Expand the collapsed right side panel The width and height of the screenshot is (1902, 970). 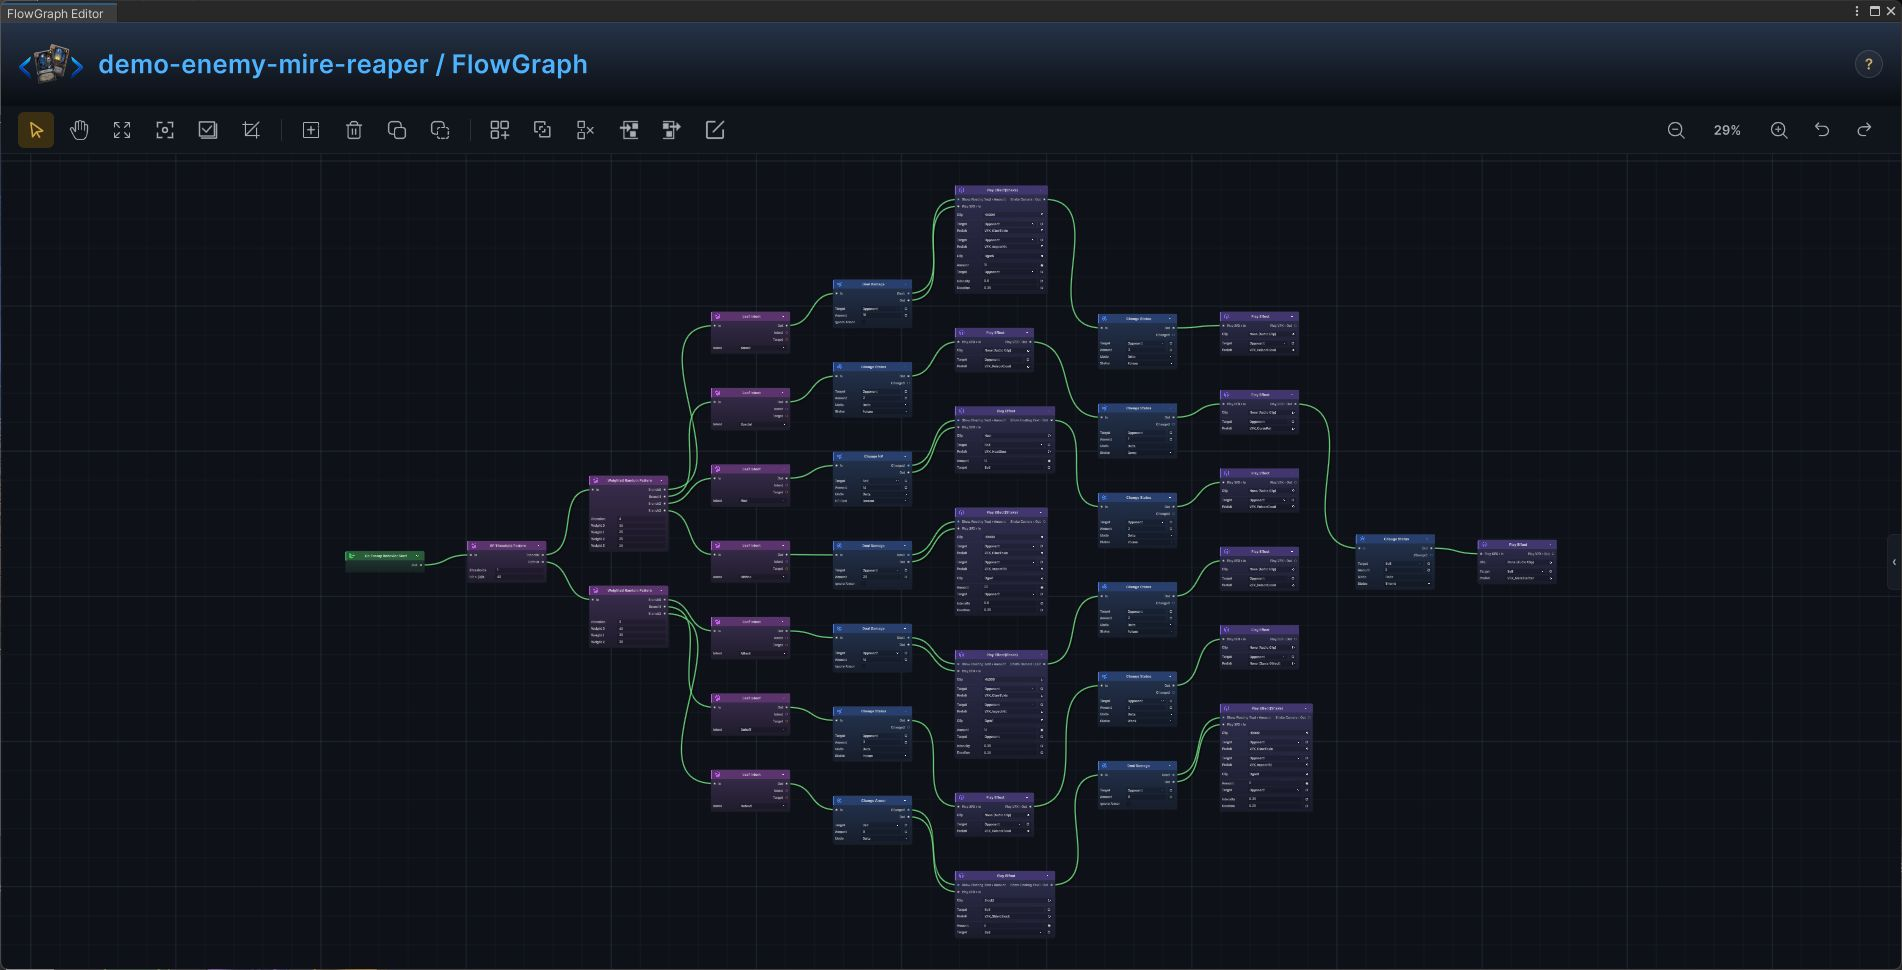(1894, 562)
